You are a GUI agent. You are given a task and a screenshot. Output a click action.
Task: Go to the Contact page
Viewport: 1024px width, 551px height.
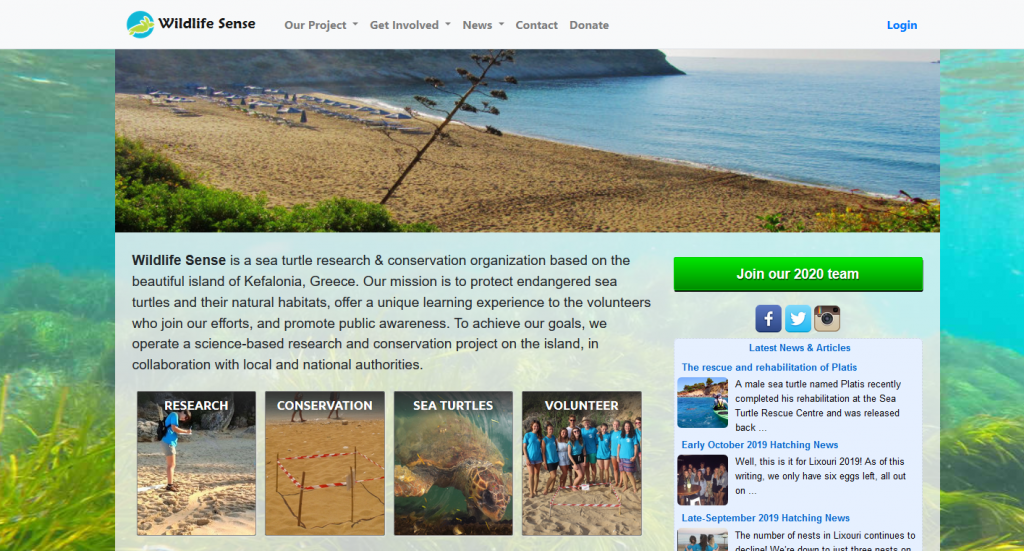click(536, 25)
